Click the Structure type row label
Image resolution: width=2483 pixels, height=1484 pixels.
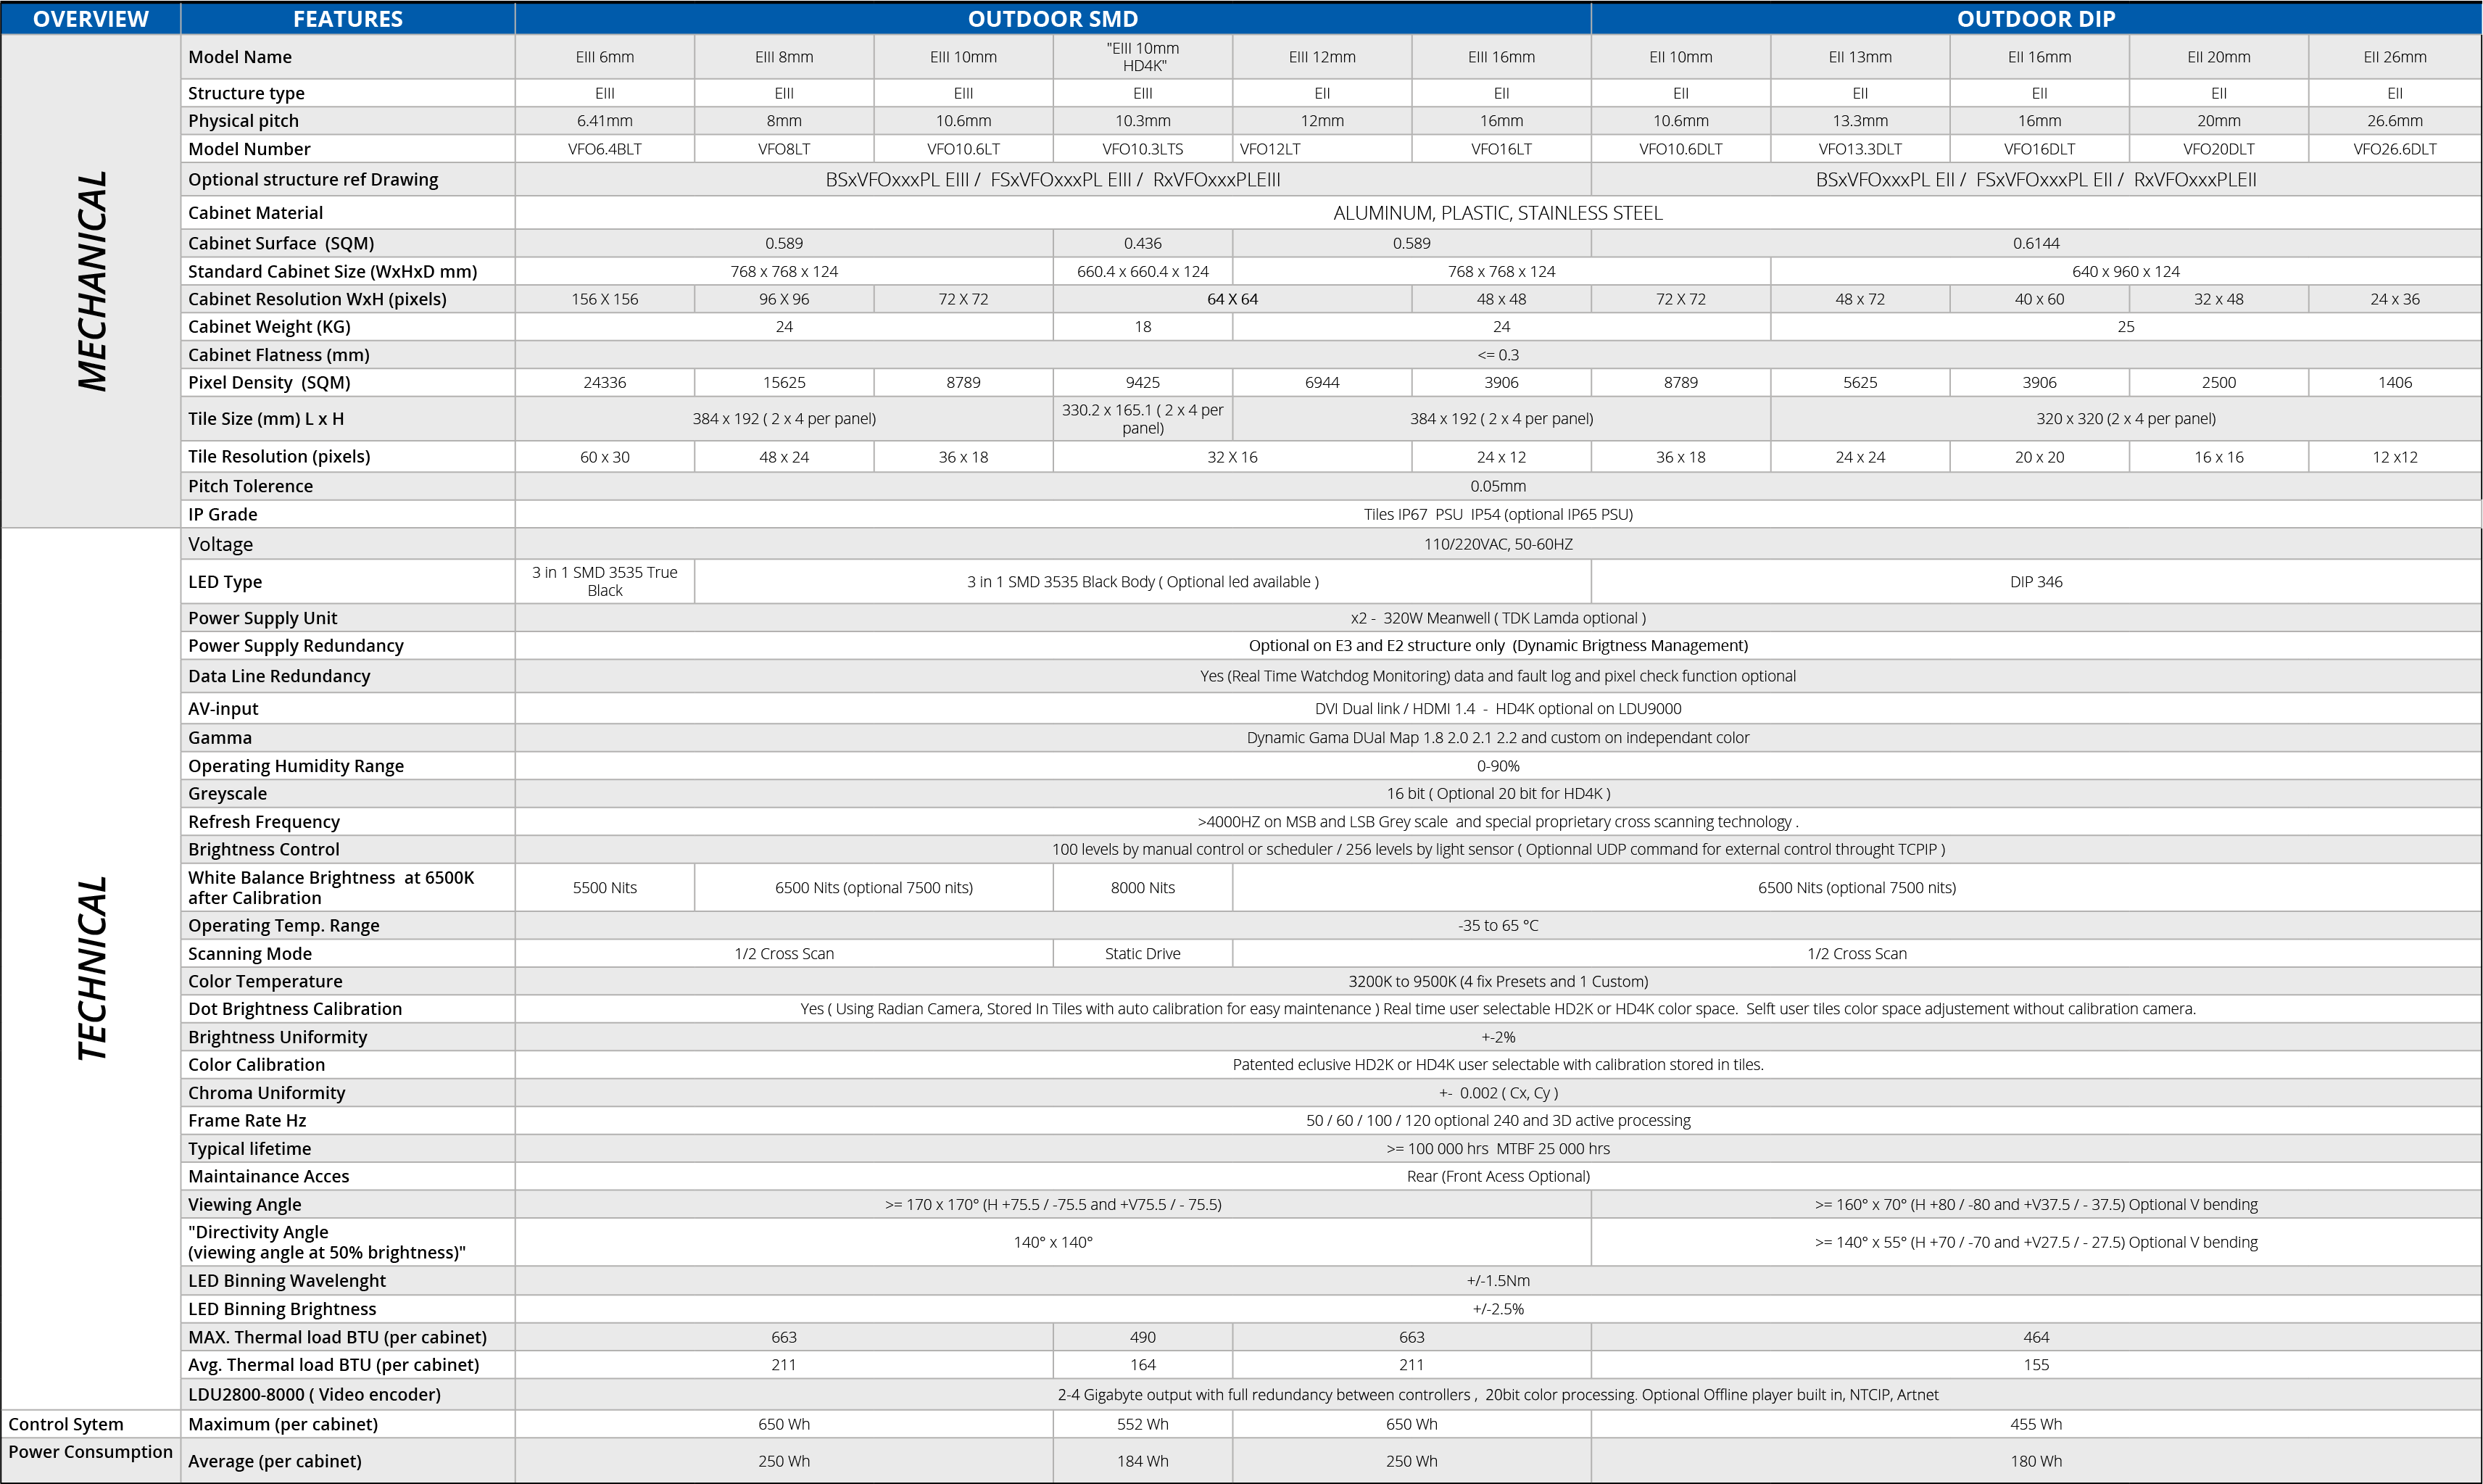[246, 93]
